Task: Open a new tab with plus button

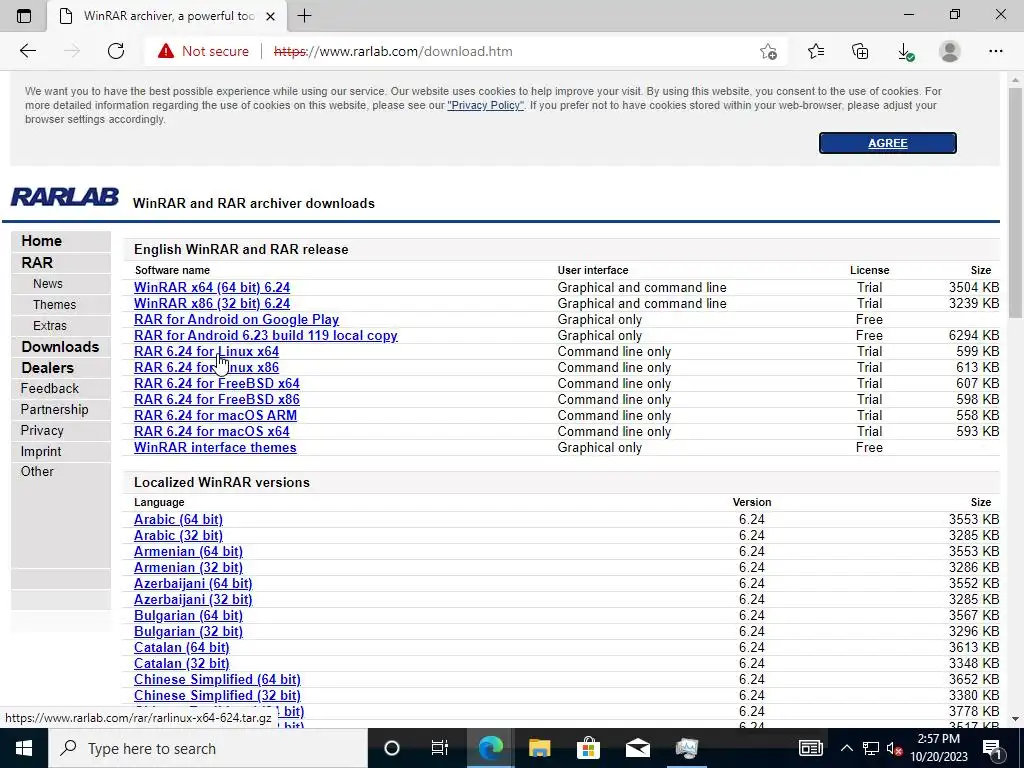Action: click(x=304, y=16)
